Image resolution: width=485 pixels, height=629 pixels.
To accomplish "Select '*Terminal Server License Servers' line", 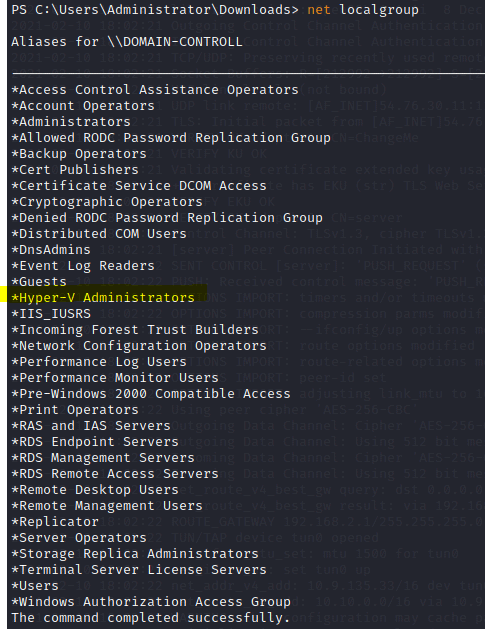I will (x=139, y=570).
